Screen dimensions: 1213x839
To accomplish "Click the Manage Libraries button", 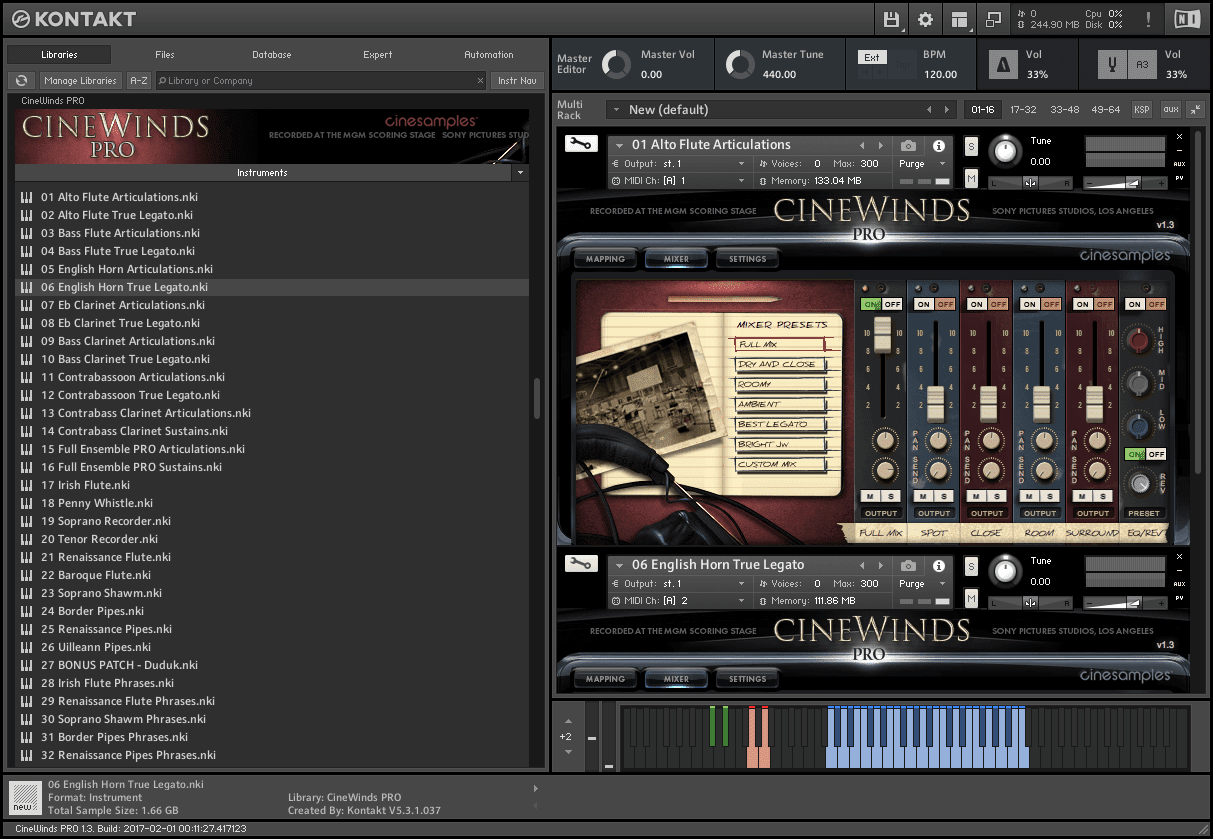I will pos(80,81).
